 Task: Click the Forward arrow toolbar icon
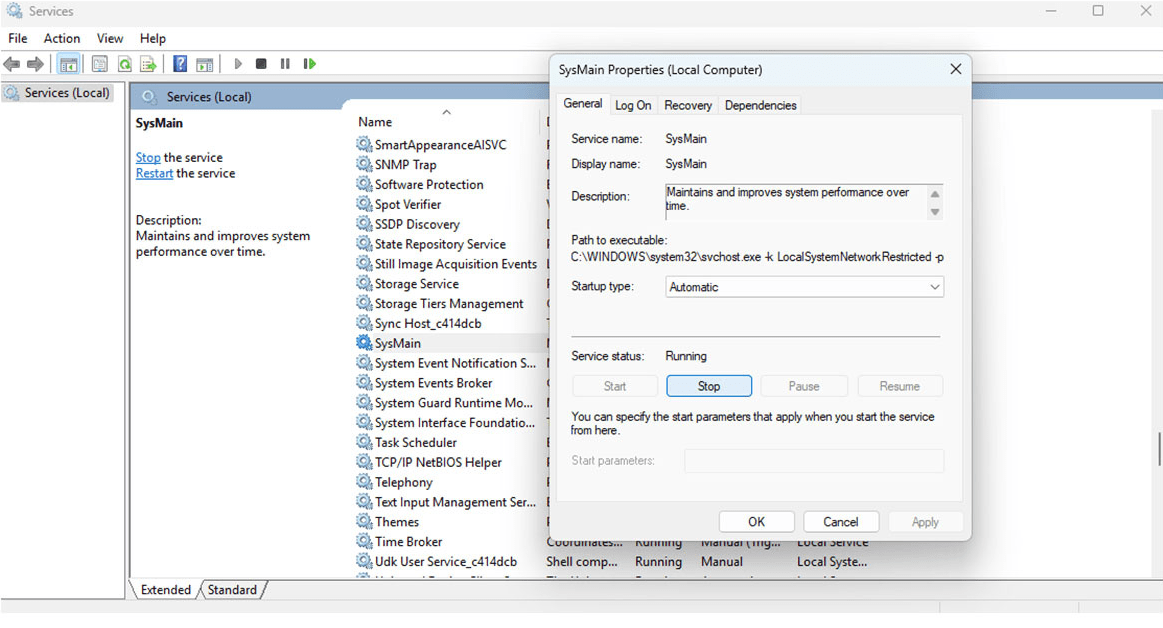pyautogui.click(x=35, y=65)
